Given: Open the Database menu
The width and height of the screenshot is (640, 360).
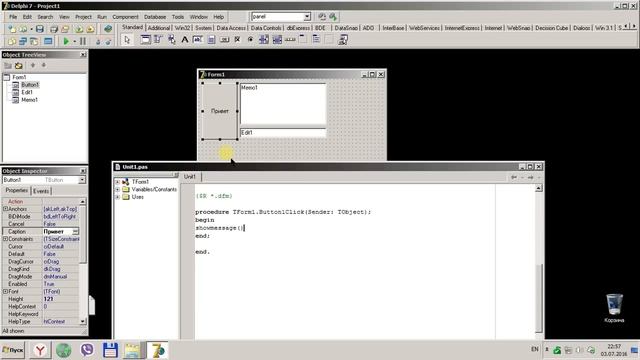Looking at the screenshot, I should 155,17.
